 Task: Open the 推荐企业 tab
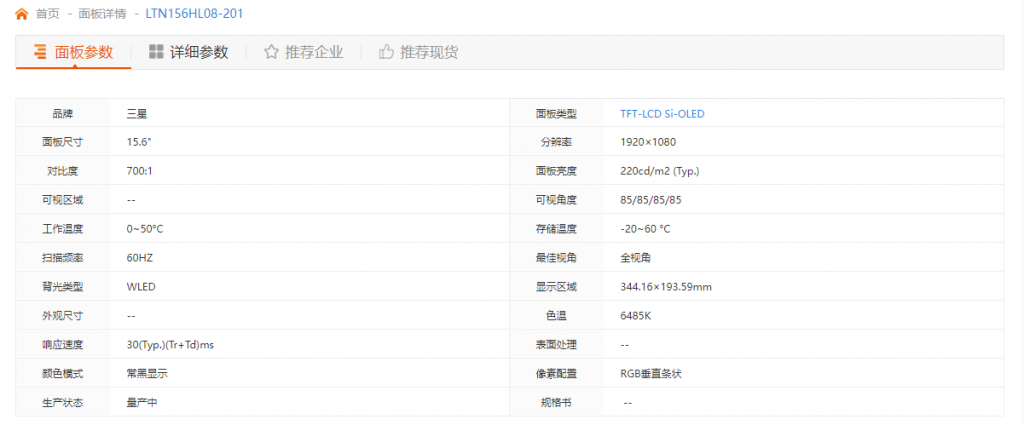[x=304, y=52]
